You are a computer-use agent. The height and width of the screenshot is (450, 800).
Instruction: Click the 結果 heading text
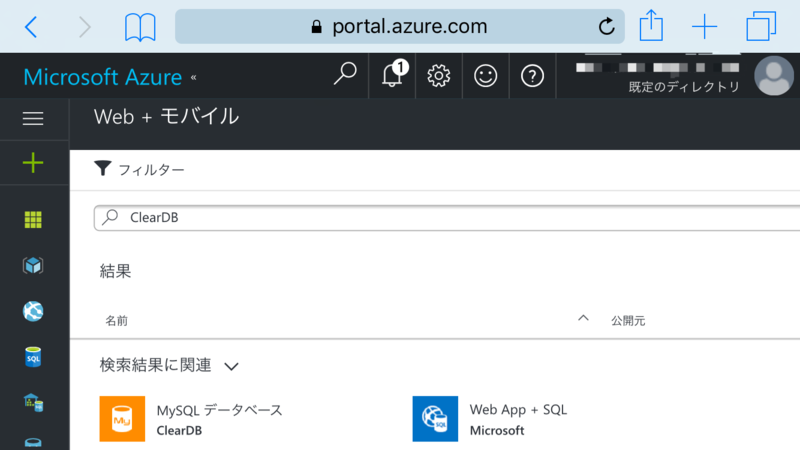coord(115,271)
